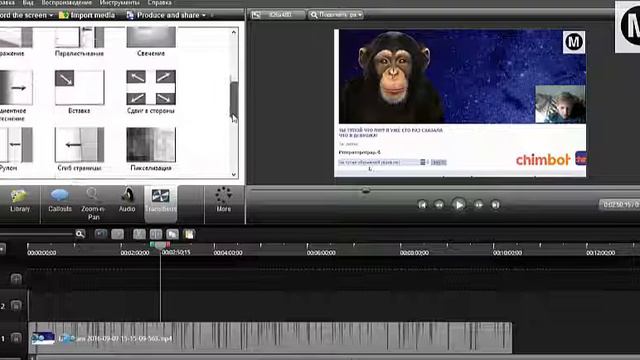Click the timeline zoom slider

[36, 234]
